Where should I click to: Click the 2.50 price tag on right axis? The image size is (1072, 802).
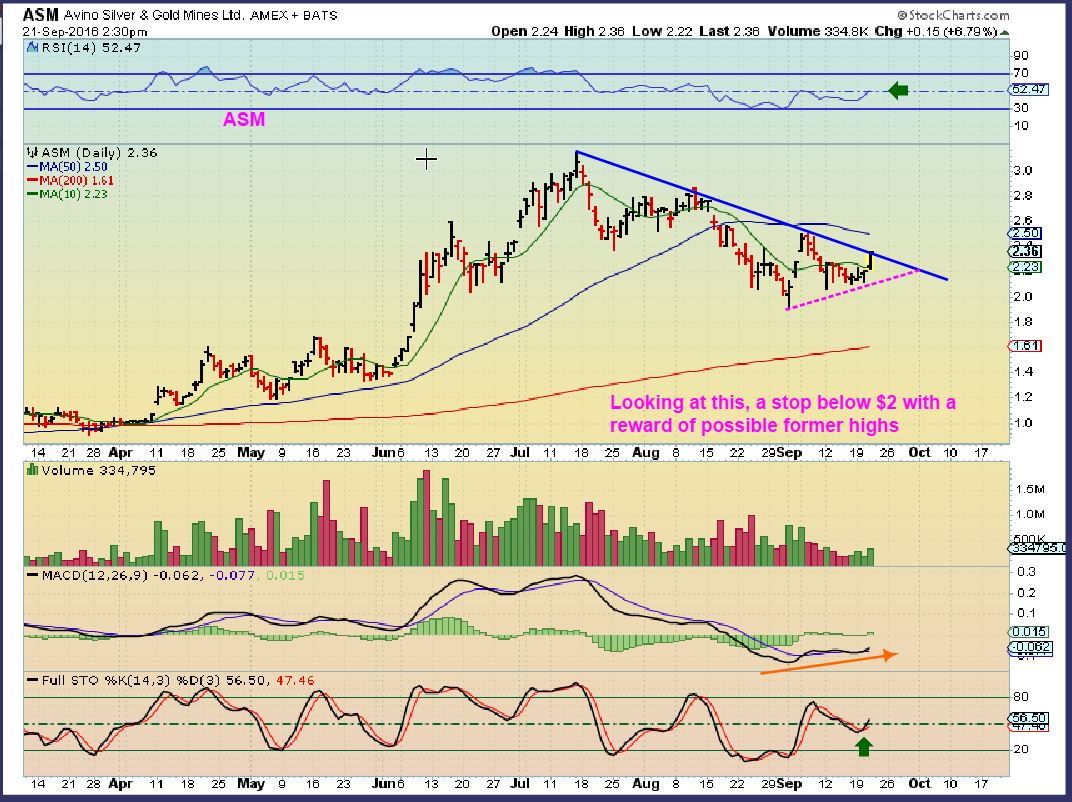pyautogui.click(x=1025, y=233)
